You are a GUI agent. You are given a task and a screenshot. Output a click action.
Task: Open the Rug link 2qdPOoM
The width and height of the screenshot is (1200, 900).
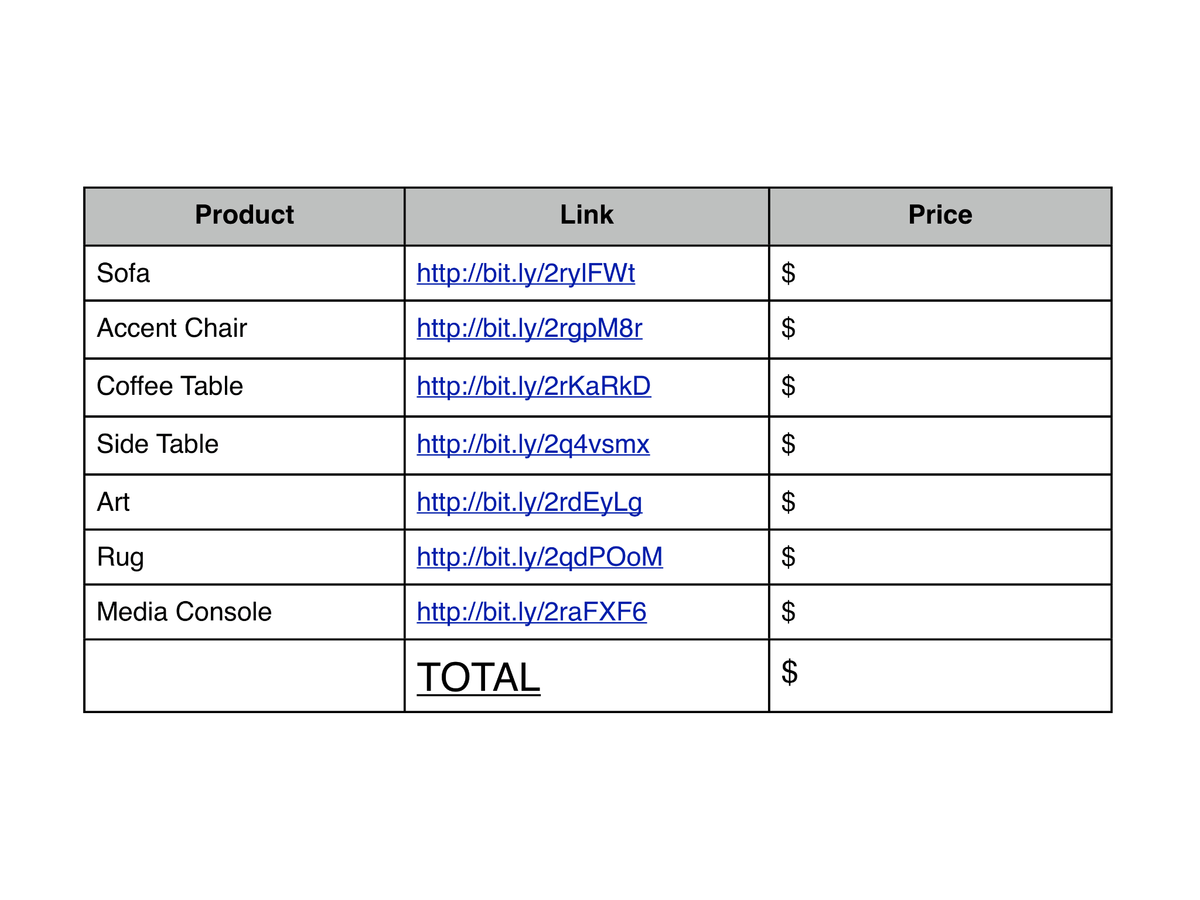pyautogui.click(x=539, y=557)
